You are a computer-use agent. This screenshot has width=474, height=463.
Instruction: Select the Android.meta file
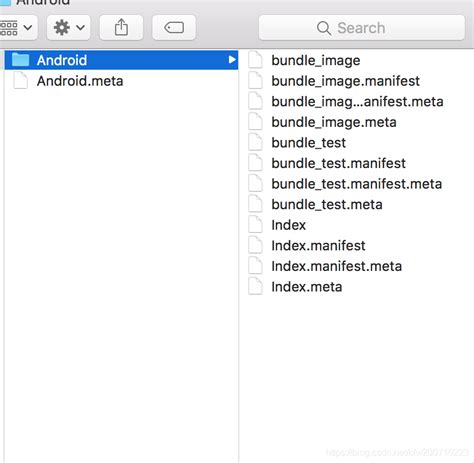tap(121, 81)
